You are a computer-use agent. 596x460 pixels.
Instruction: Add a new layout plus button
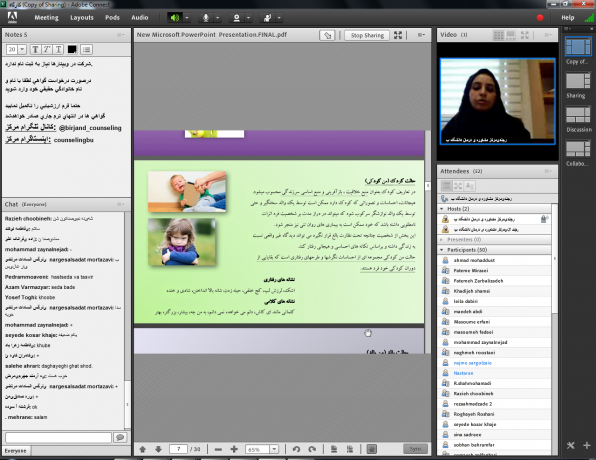pyautogui.click(x=586, y=445)
